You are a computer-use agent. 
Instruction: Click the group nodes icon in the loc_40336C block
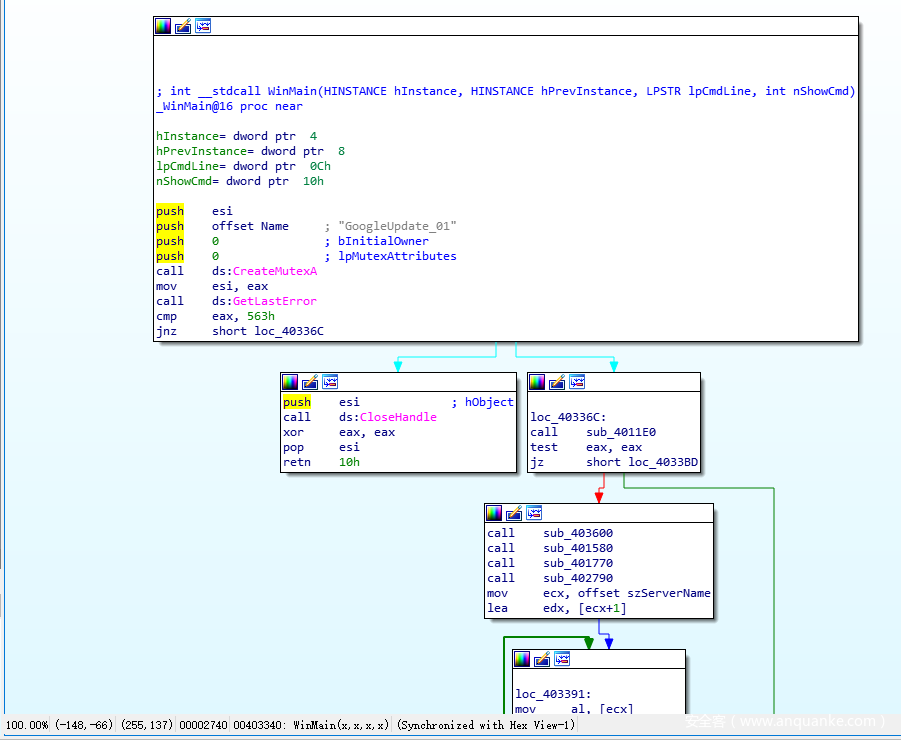577,382
